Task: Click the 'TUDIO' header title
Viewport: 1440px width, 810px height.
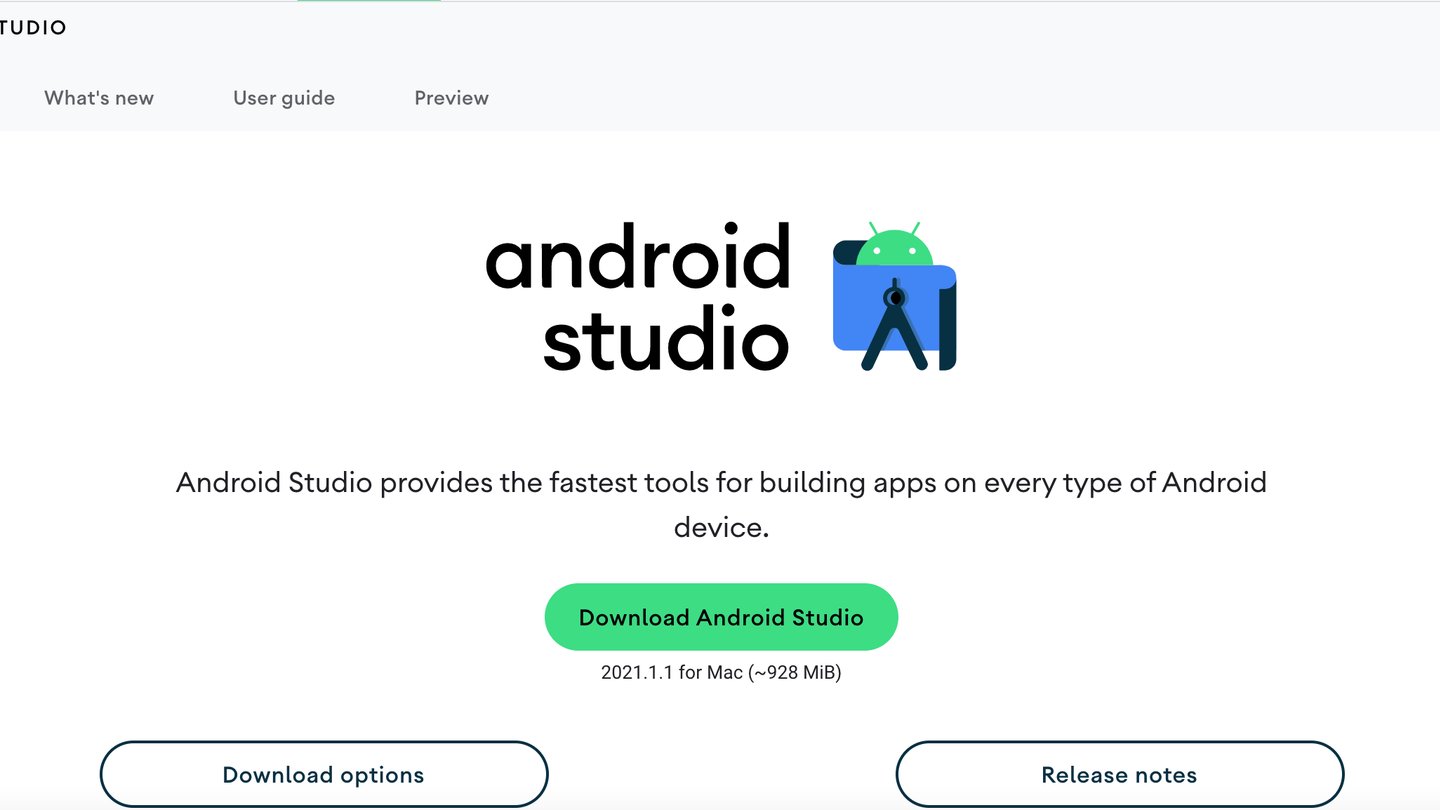Action: [x=33, y=28]
